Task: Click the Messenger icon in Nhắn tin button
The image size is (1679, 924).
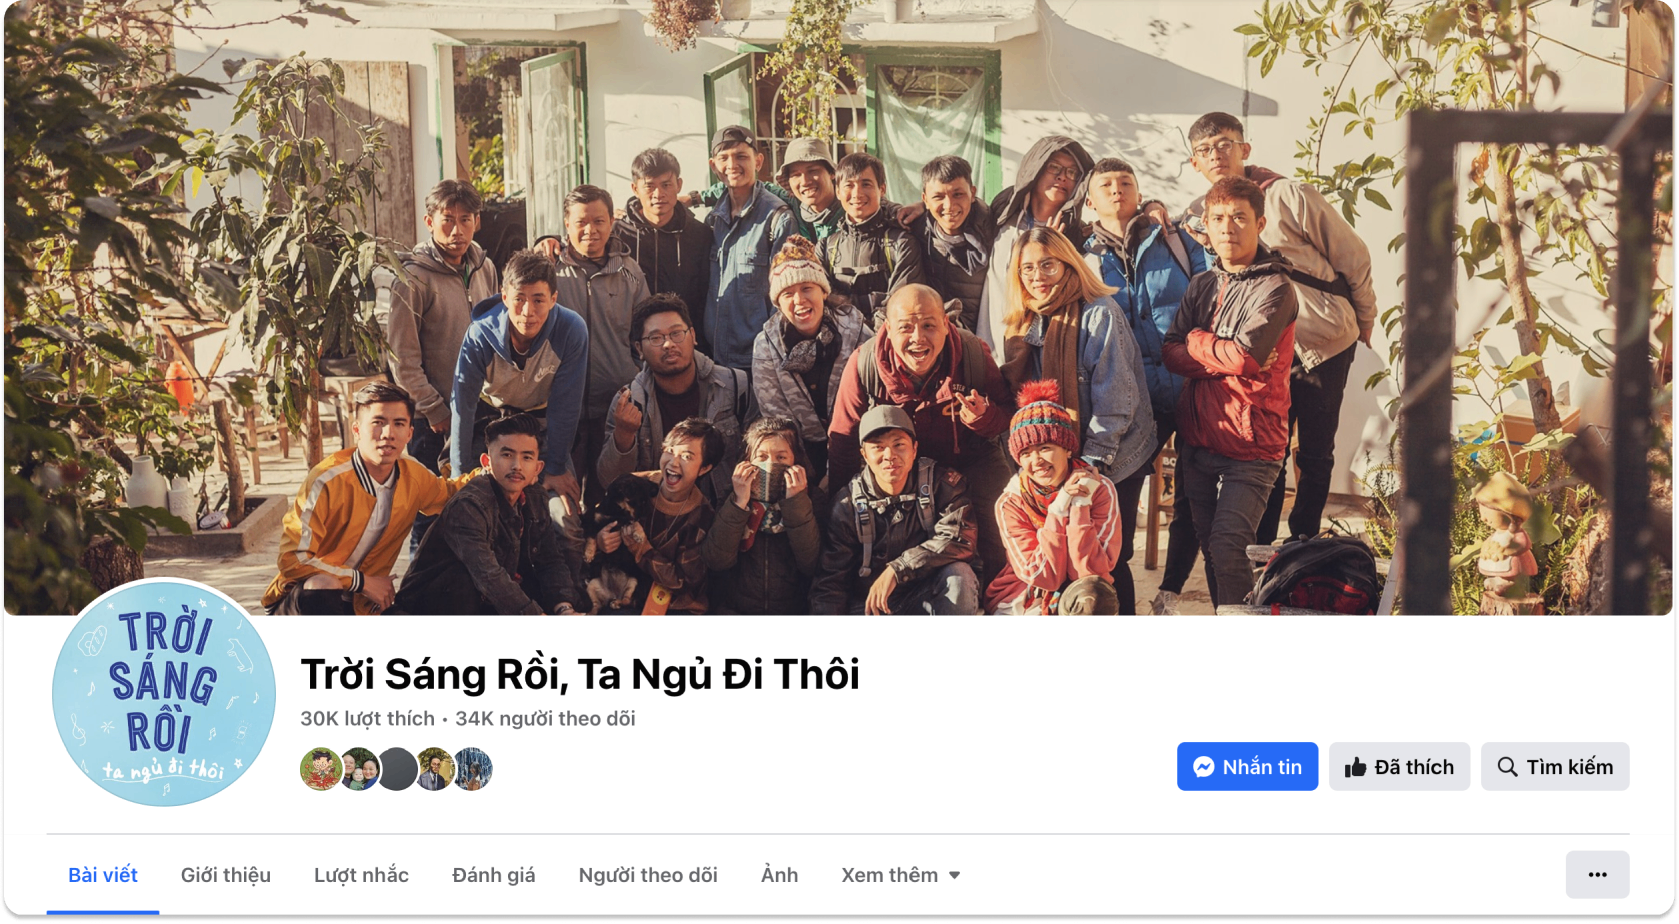Action: (x=1204, y=767)
